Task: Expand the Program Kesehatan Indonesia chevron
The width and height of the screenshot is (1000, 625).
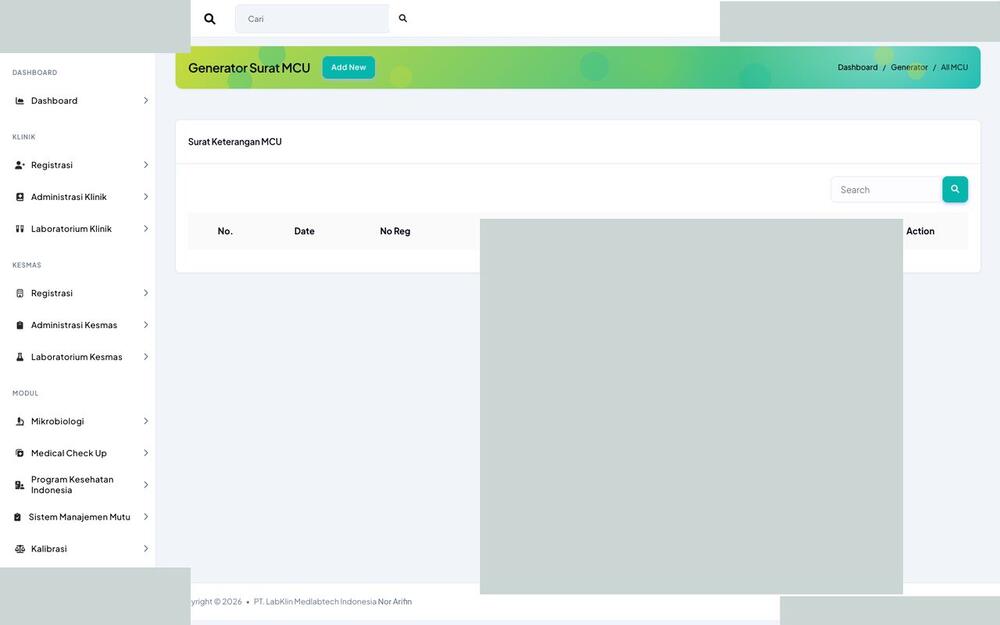Action: click(145, 485)
